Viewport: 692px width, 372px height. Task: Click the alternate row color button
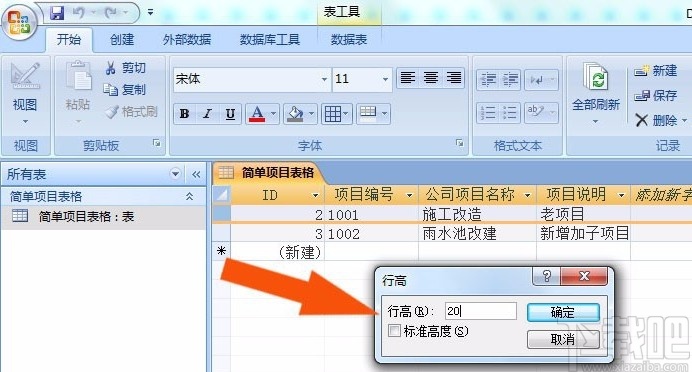point(373,114)
